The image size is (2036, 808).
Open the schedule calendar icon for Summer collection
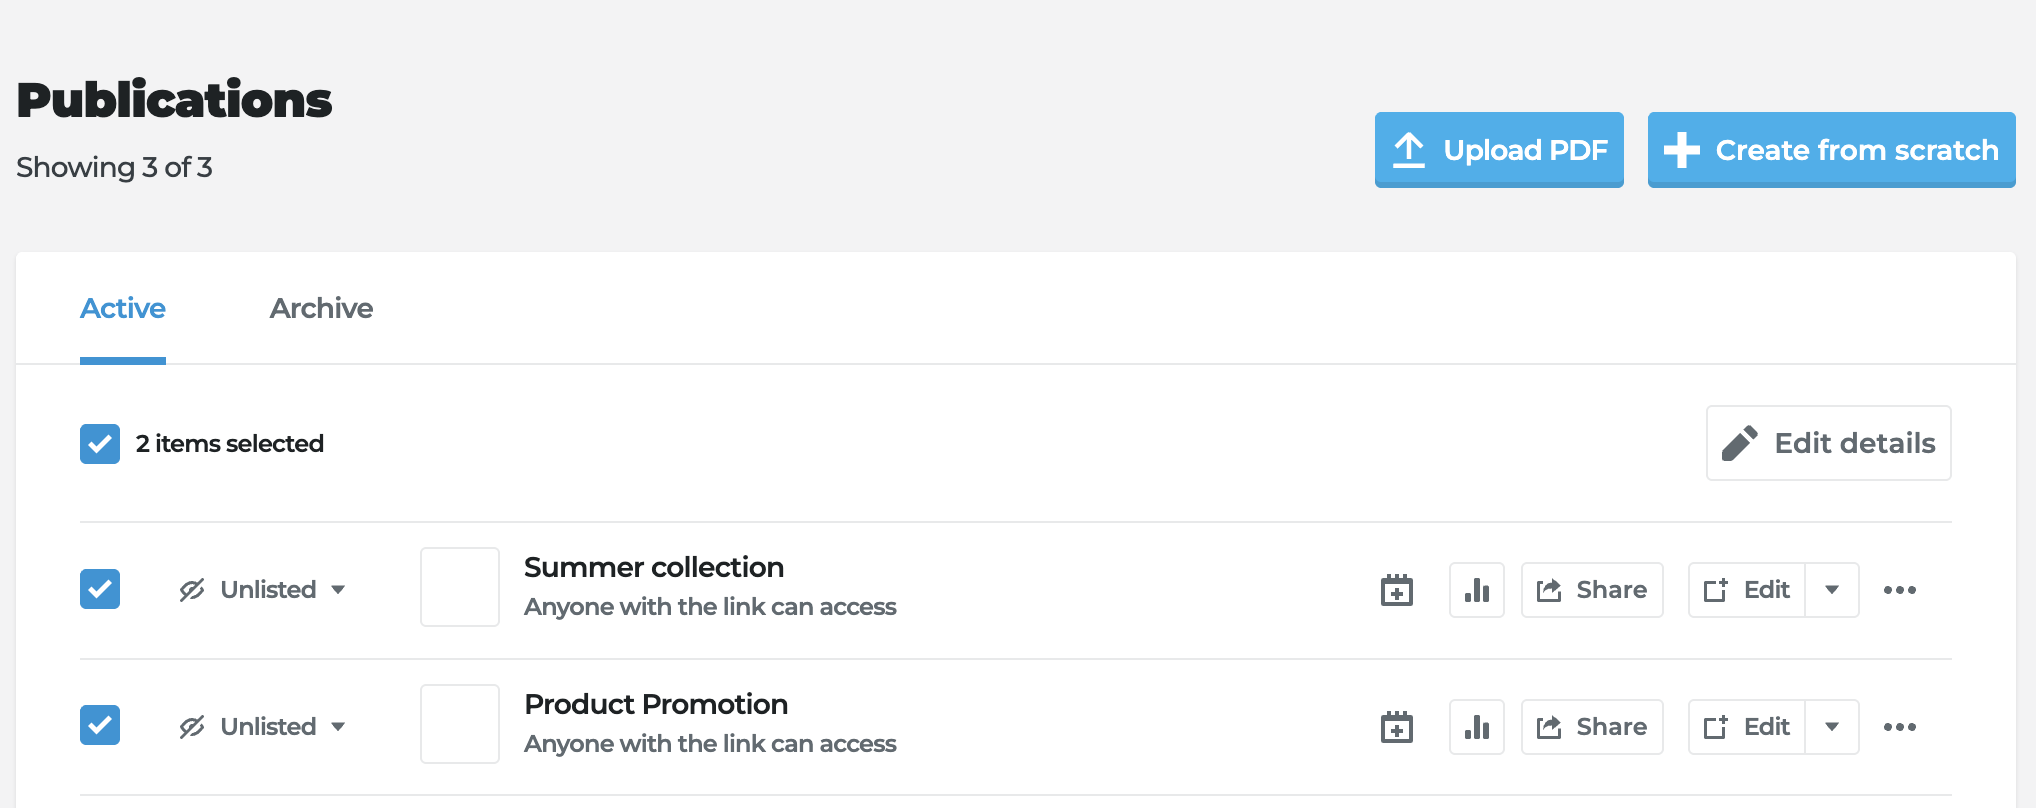coord(1396,589)
